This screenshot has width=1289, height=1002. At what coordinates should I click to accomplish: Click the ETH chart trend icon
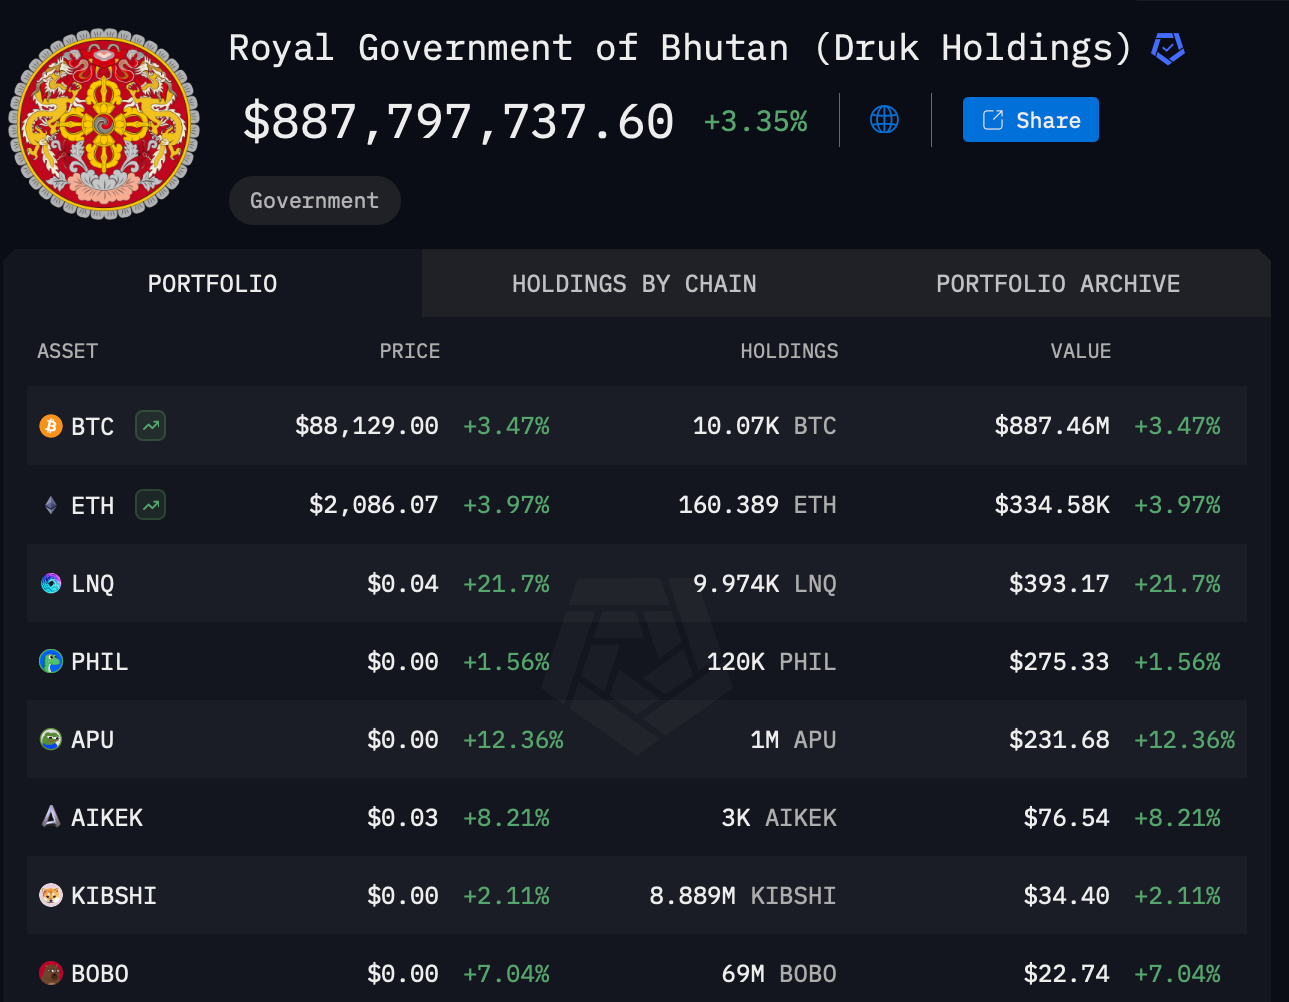pyautogui.click(x=151, y=505)
